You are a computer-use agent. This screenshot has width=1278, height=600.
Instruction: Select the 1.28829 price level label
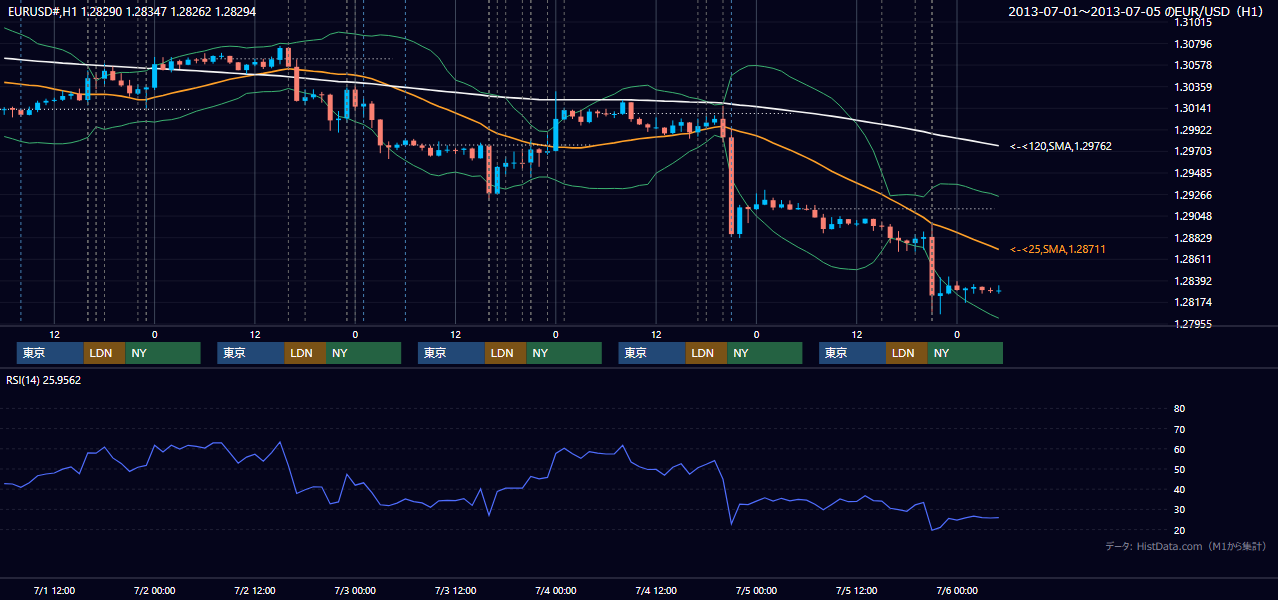[1193, 238]
